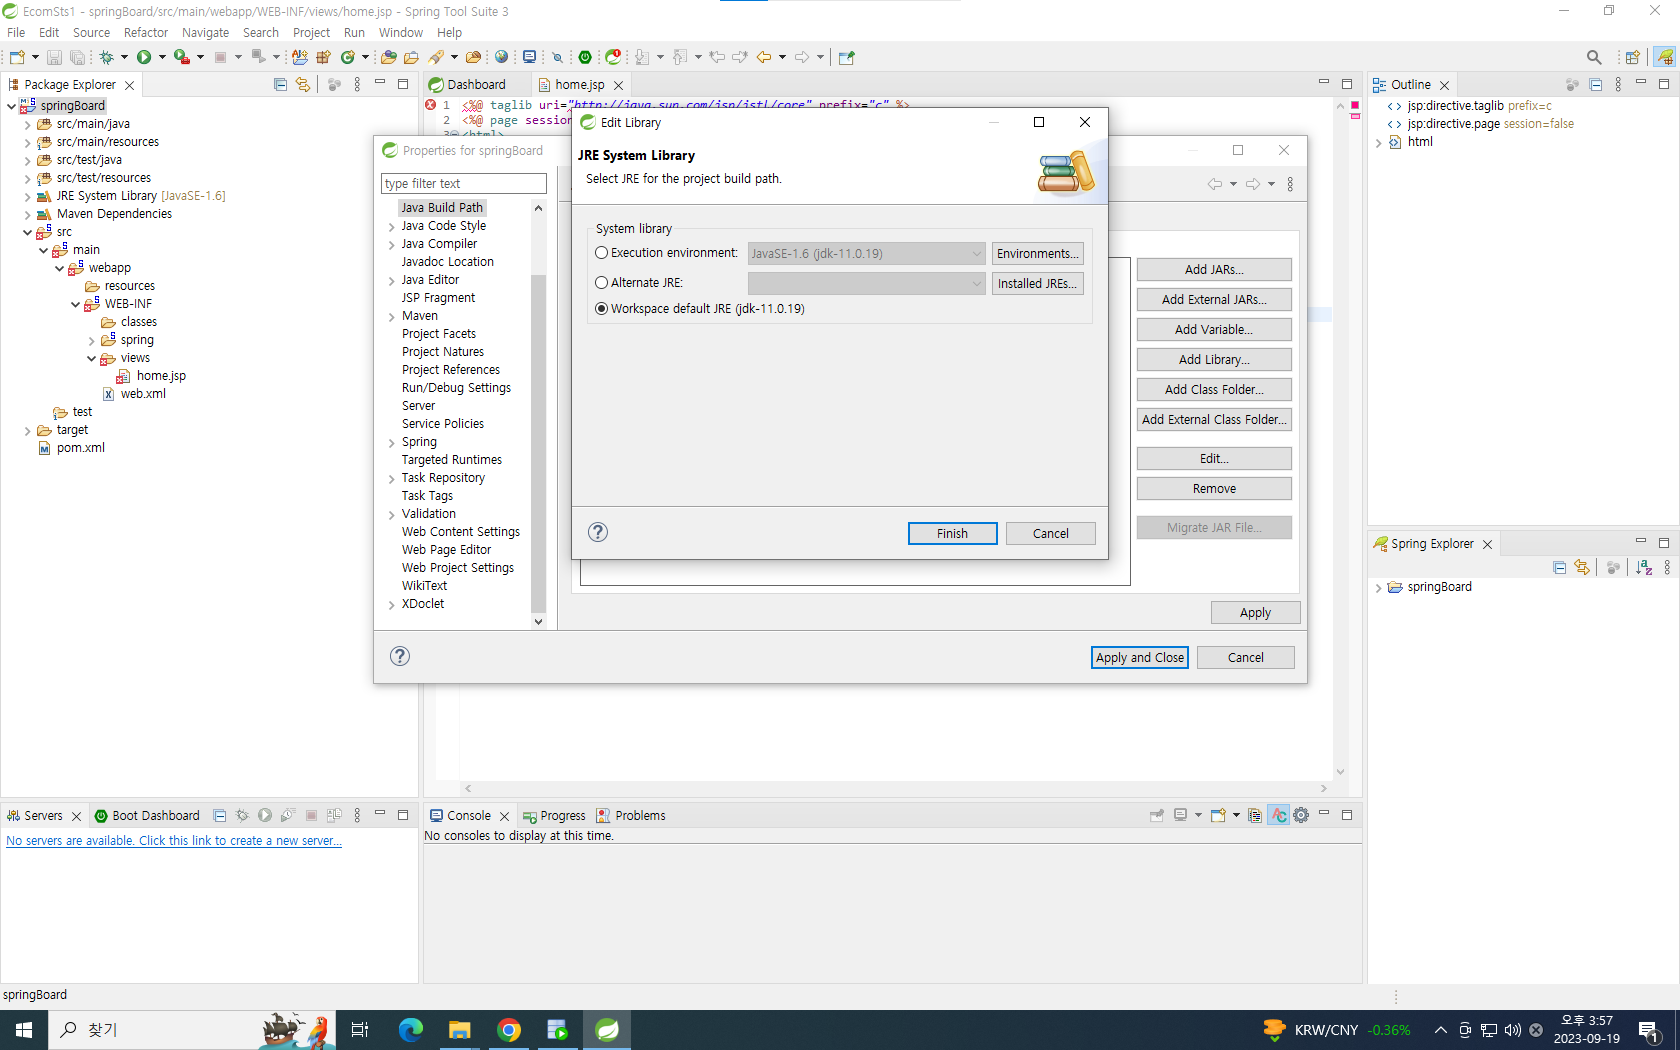Expand the target folder in Package Explorer
Screen dimensions: 1680x1050
click(27, 430)
